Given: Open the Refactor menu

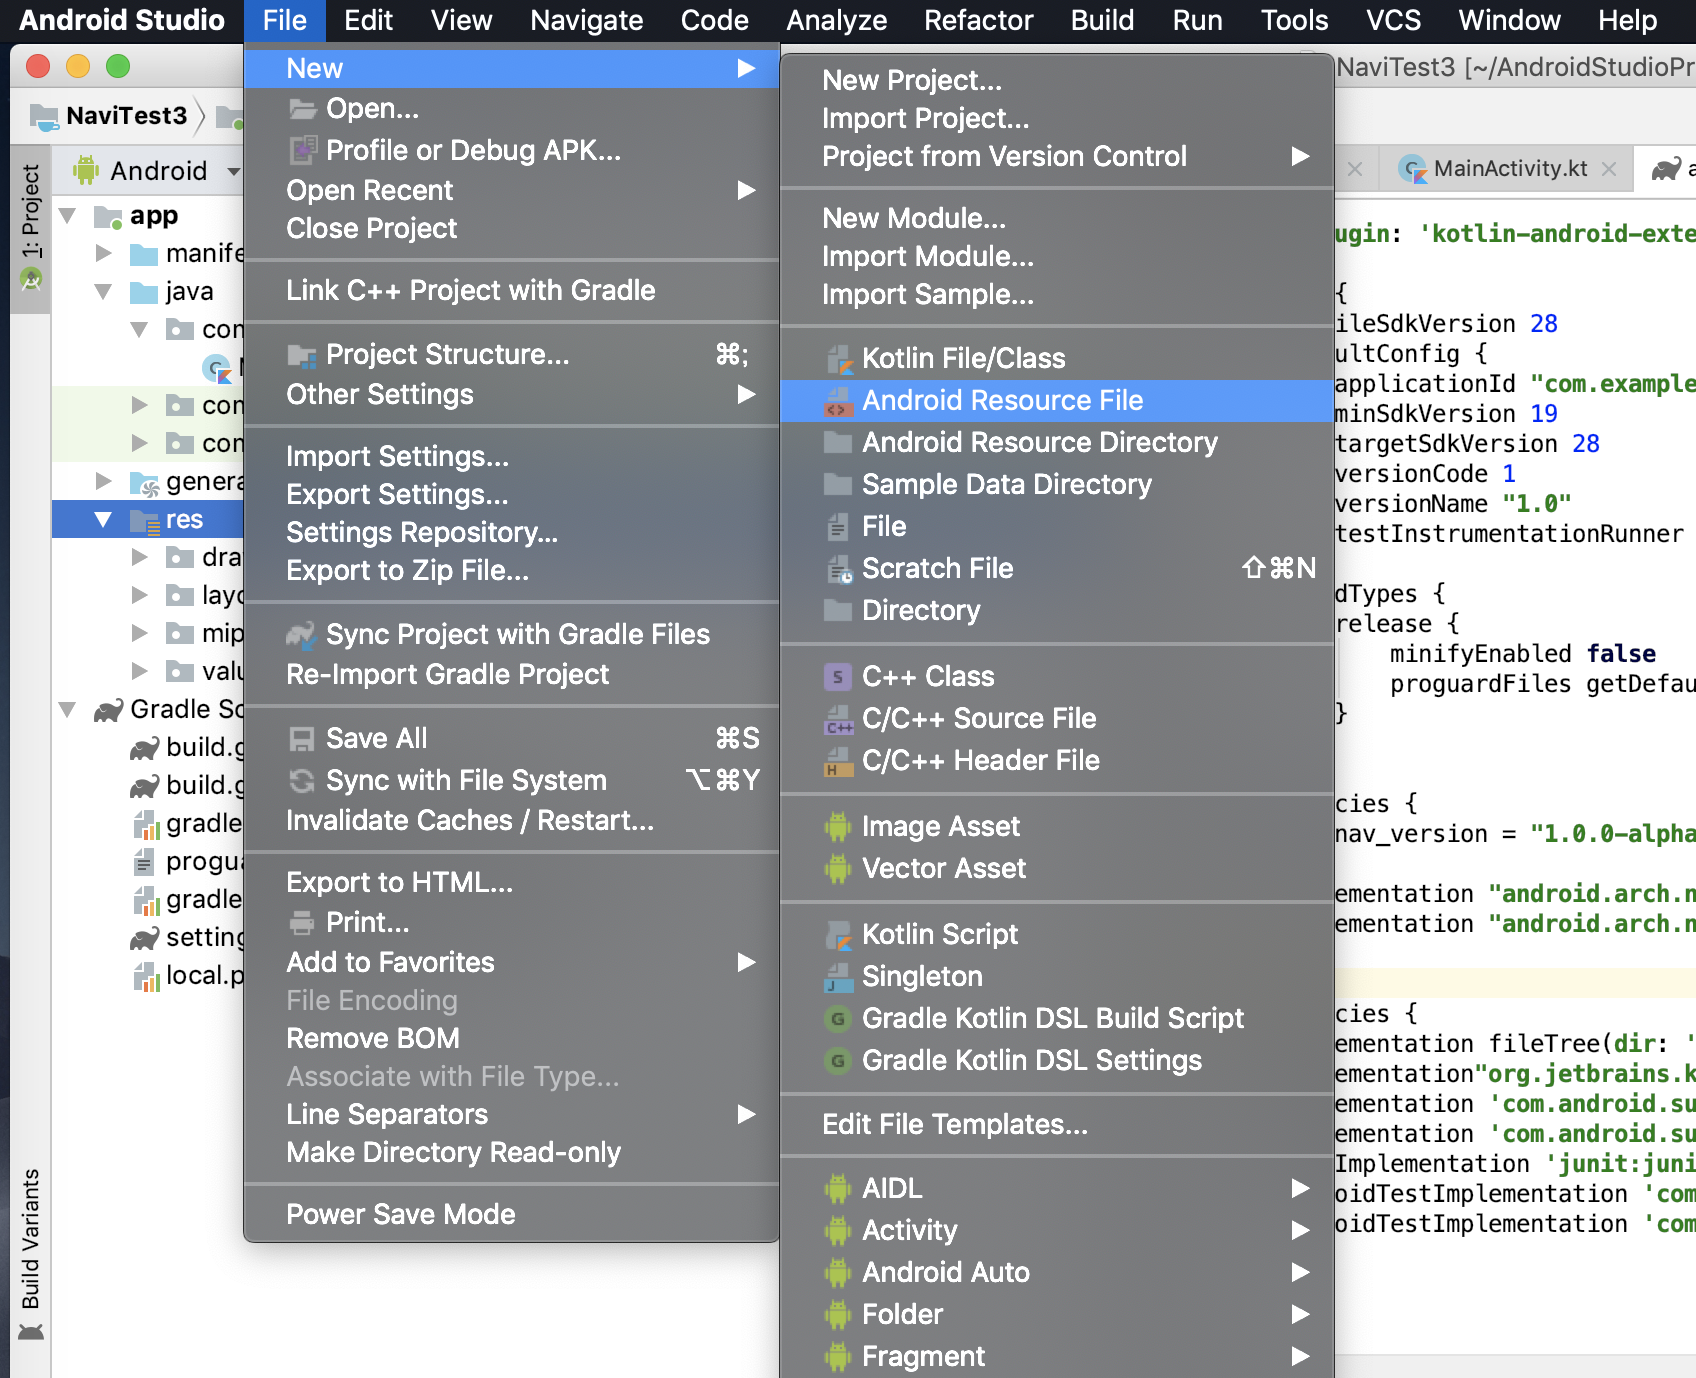Looking at the screenshot, I should point(978,20).
